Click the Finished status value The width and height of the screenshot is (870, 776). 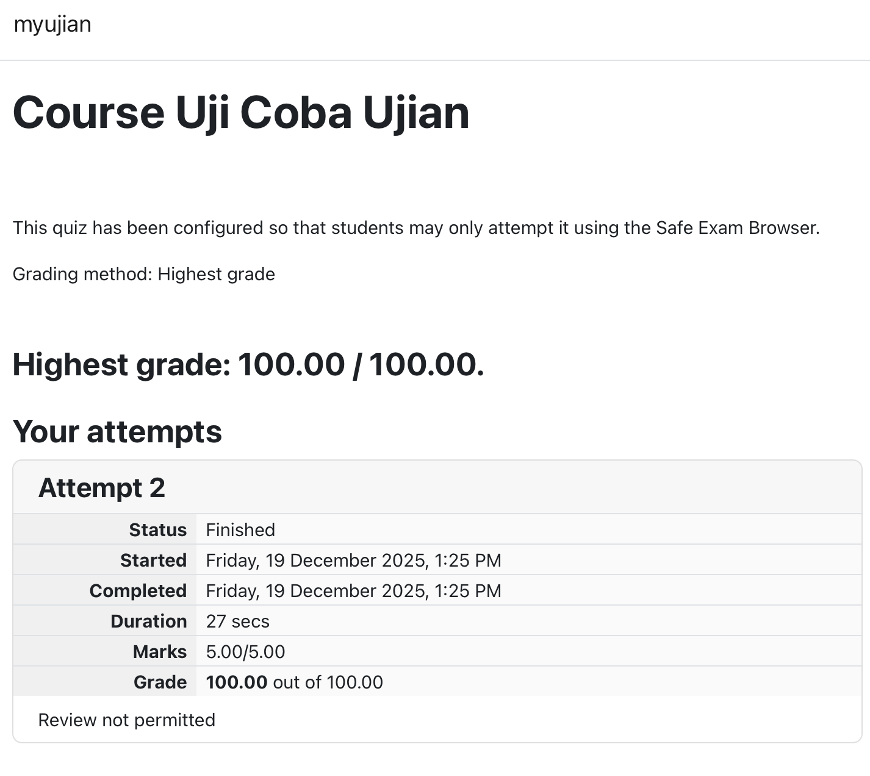[240, 530]
